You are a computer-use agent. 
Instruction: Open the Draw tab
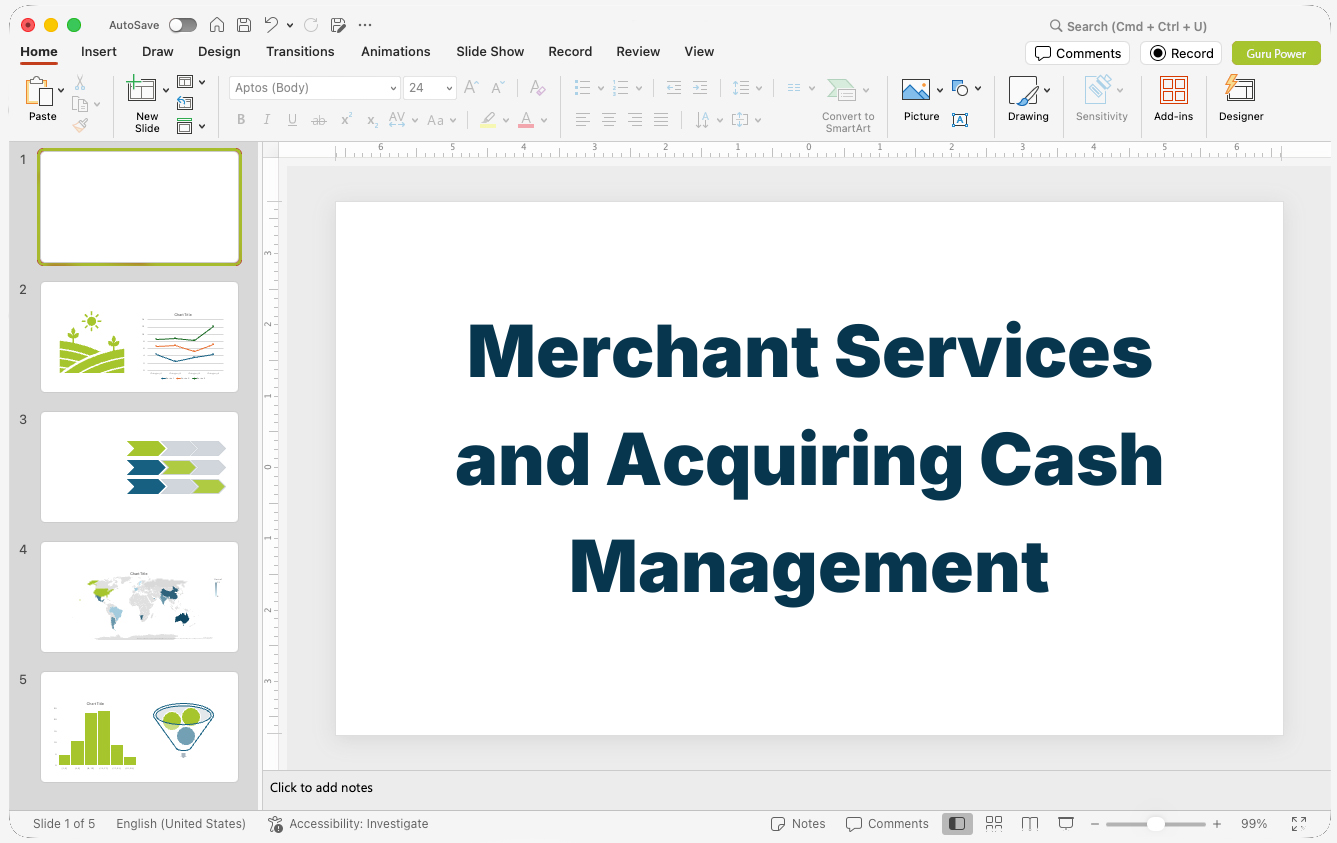tap(158, 52)
